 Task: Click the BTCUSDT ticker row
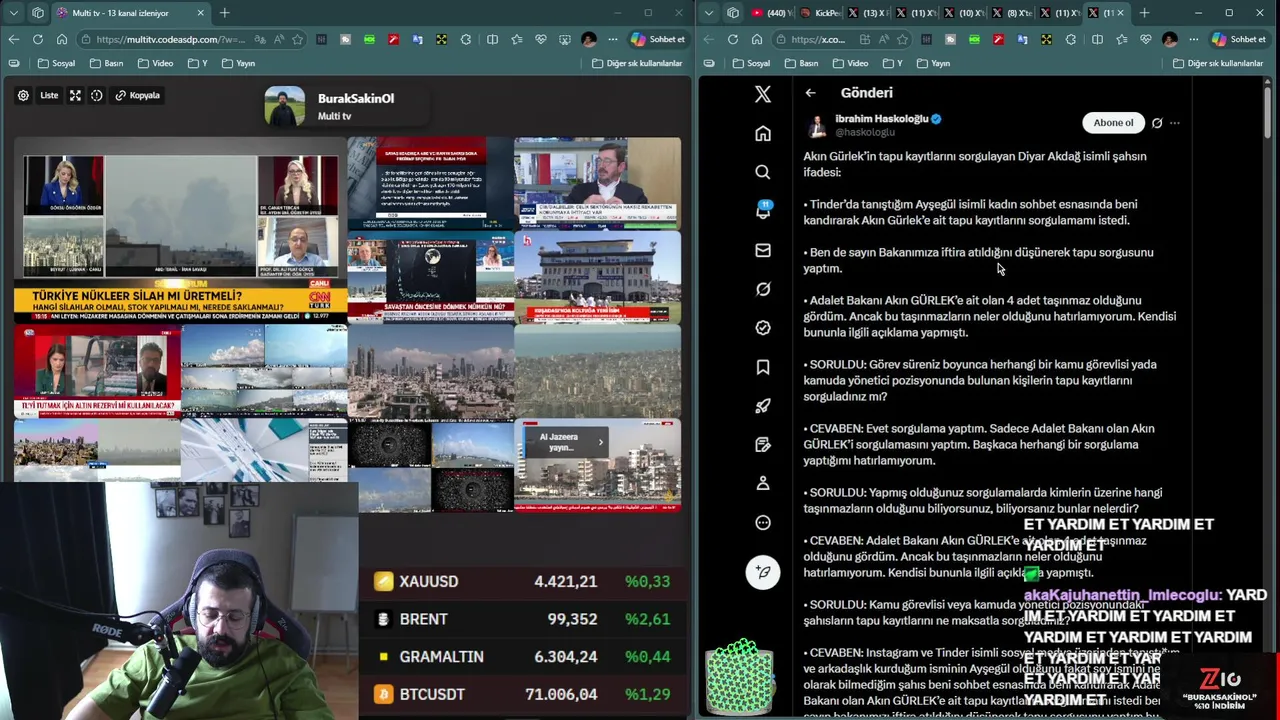click(x=522, y=694)
